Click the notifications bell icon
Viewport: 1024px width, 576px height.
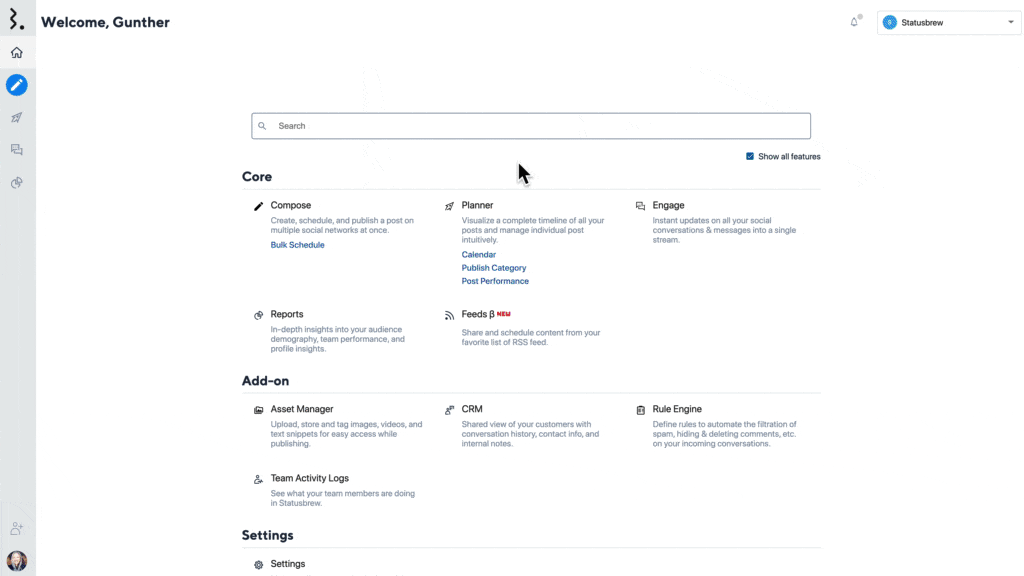pos(854,21)
